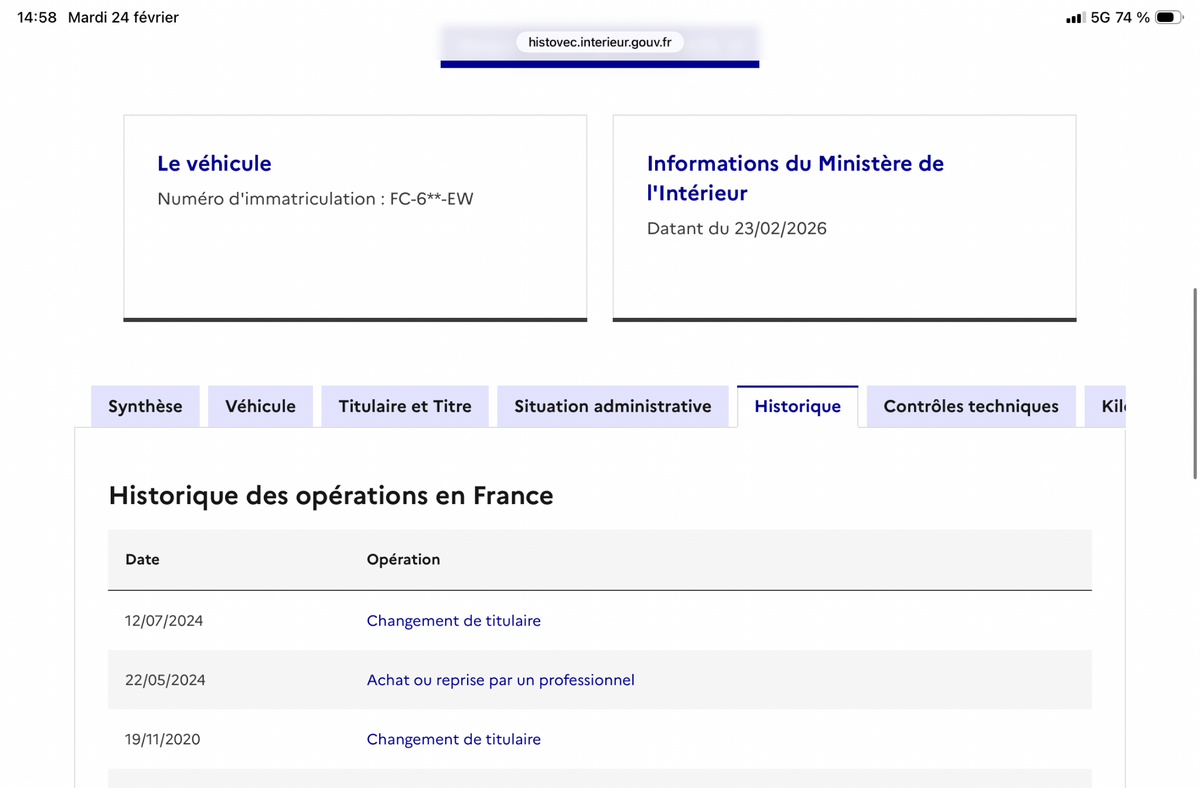Click the 'Date' column header

click(x=142, y=559)
